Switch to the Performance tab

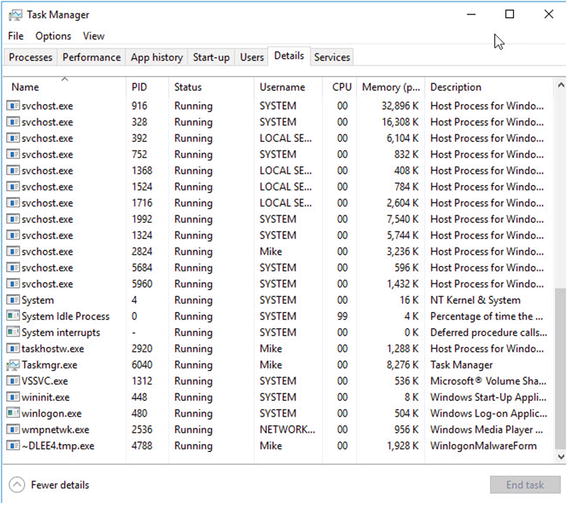click(x=91, y=57)
